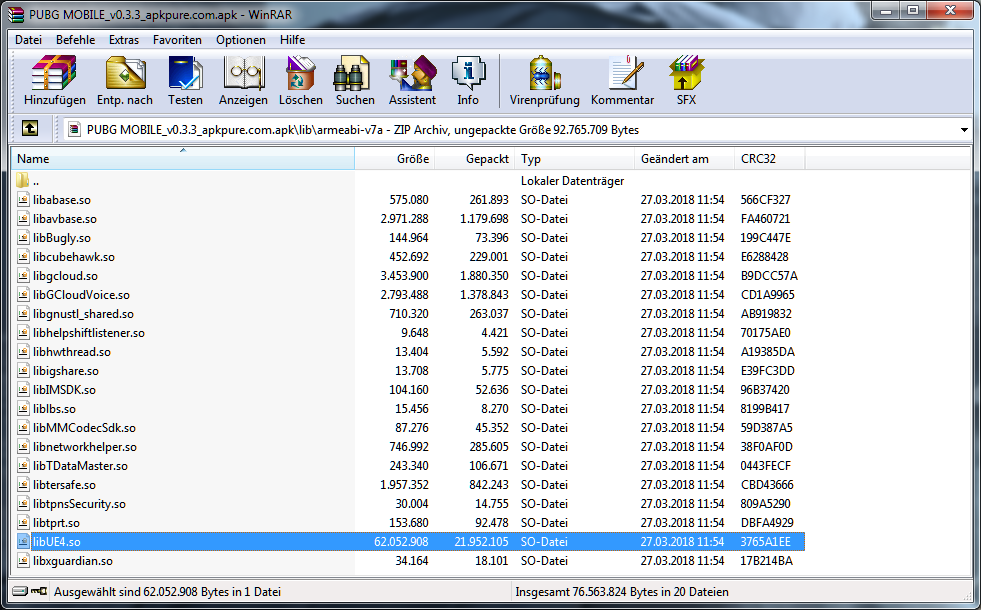Select the libTDataMaster.so file name
Image resolution: width=981 pixels, height=610 pixels.
click(80, 465)
